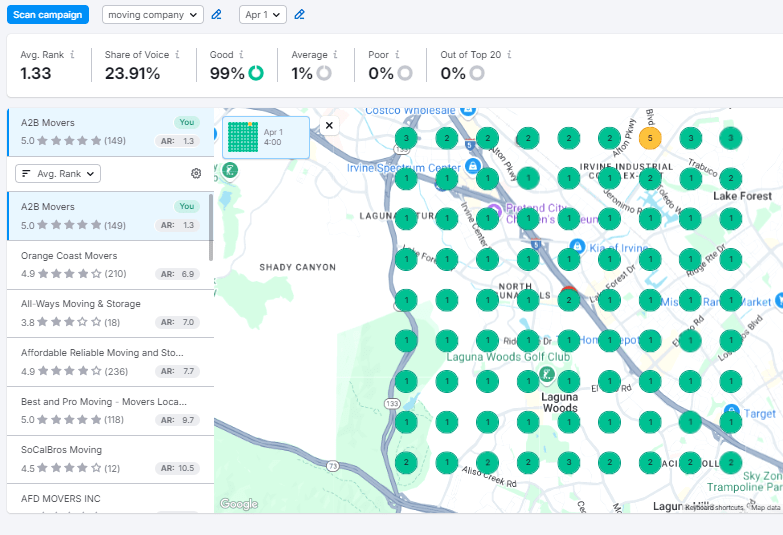Select AFD MOVERS INC competitor
Viewport: 783px width, 535px height.
[110, 499]
